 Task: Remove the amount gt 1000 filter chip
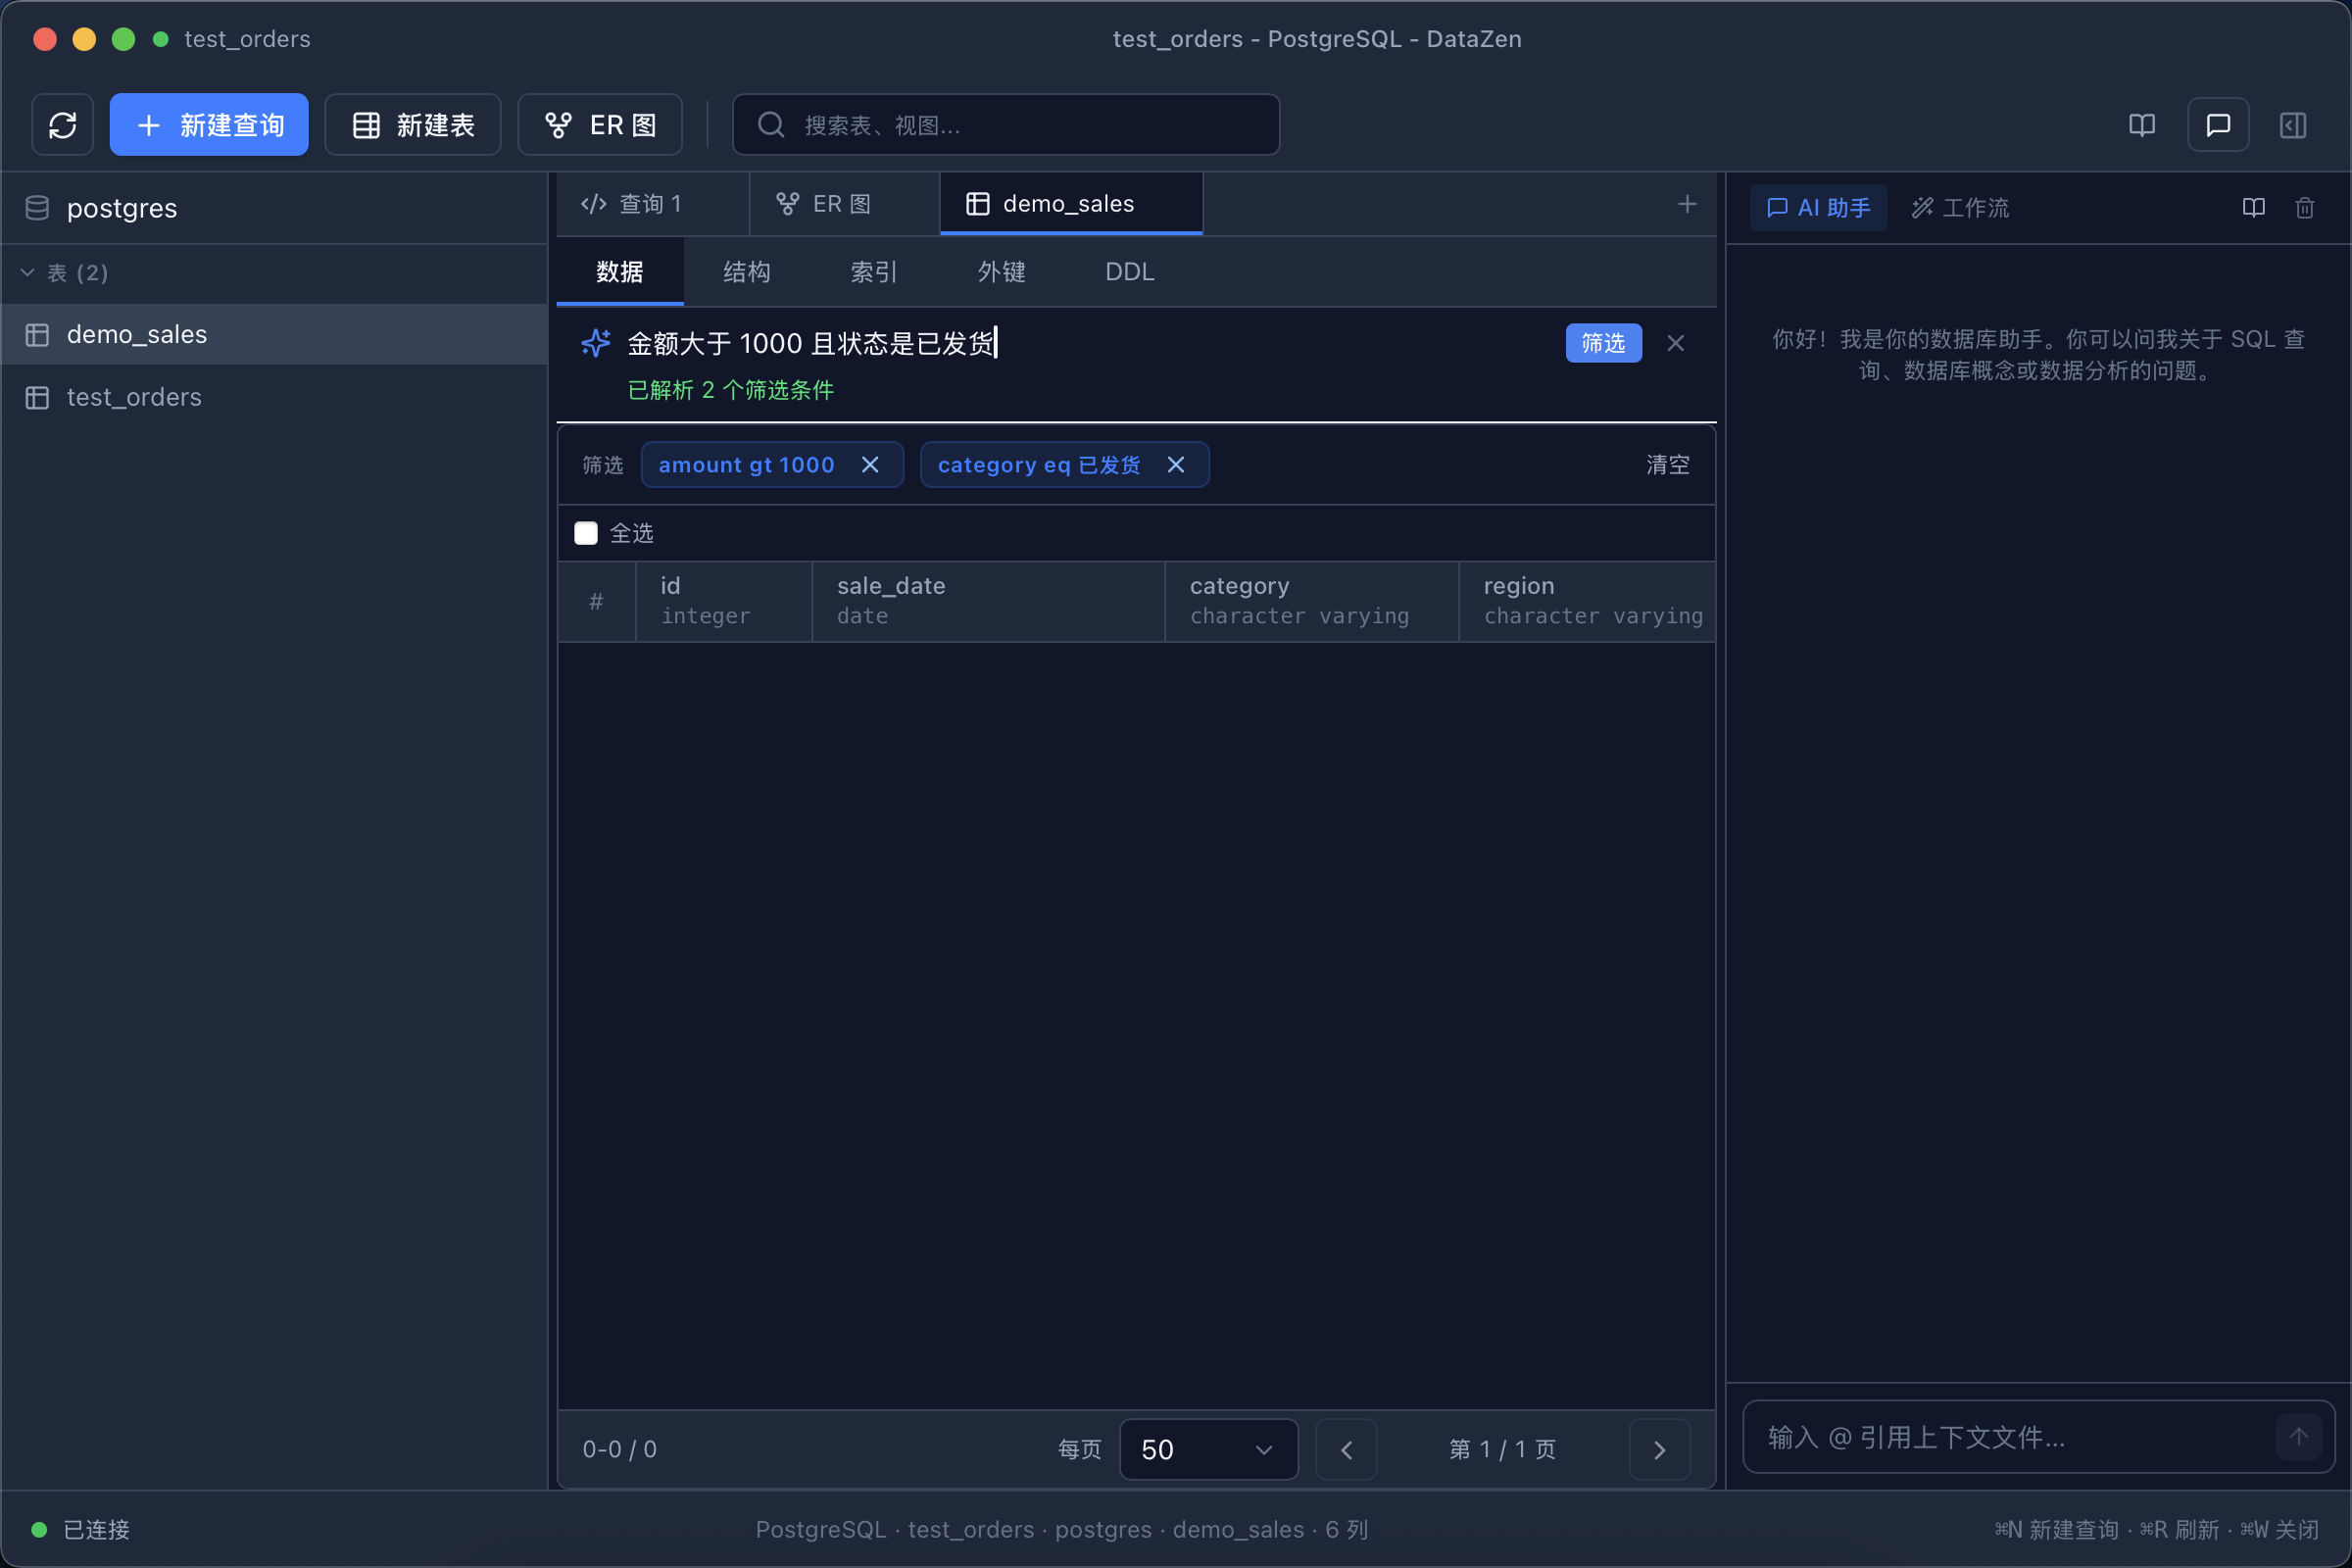coord(870,465)
